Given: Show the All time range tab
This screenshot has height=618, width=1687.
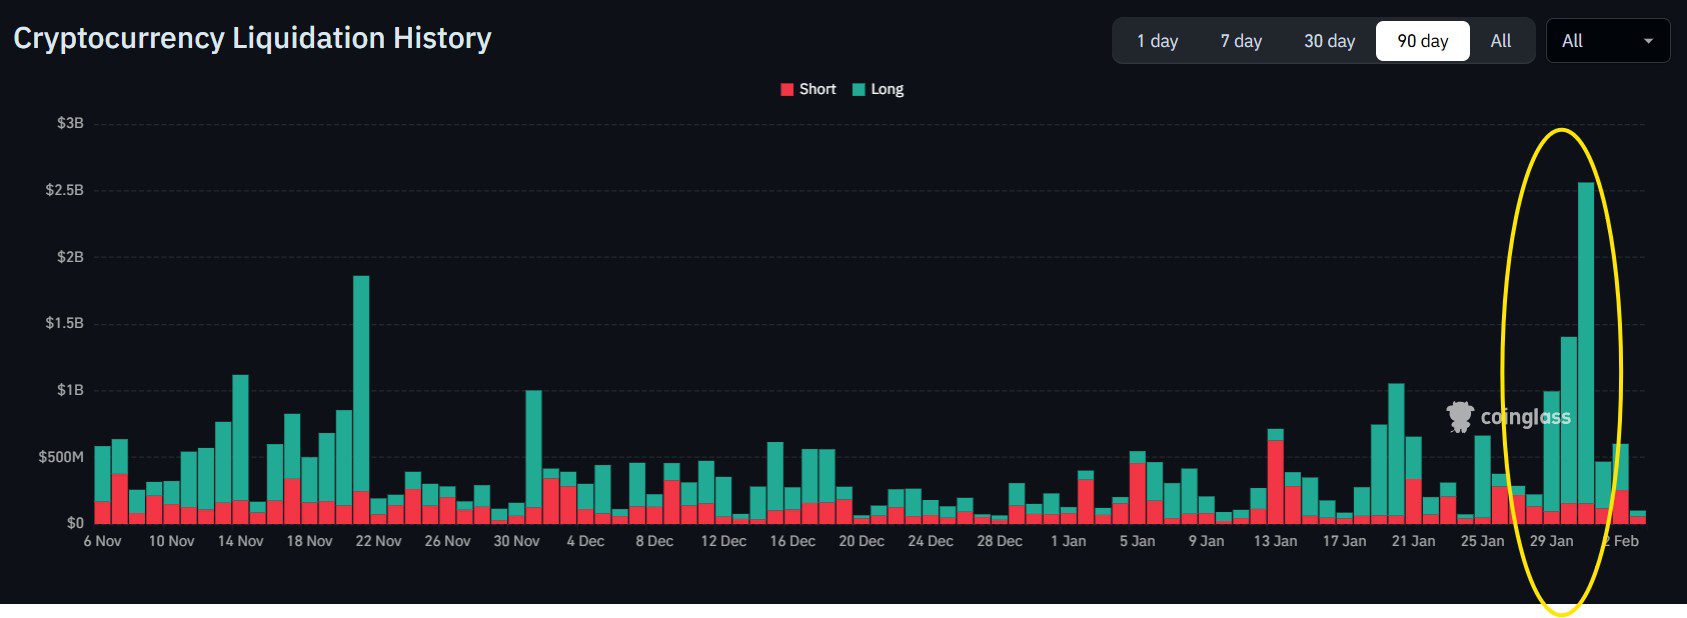Looking at the screenshot, I should (1500, 41).
